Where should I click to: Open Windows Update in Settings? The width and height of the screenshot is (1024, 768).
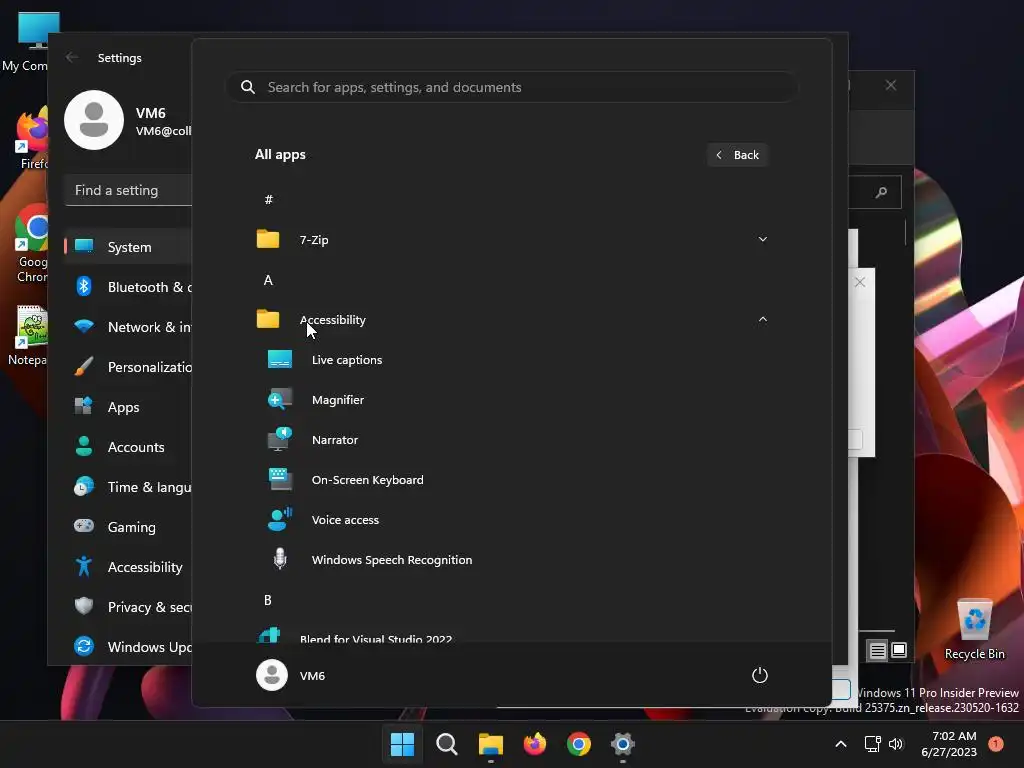point(129,647)
